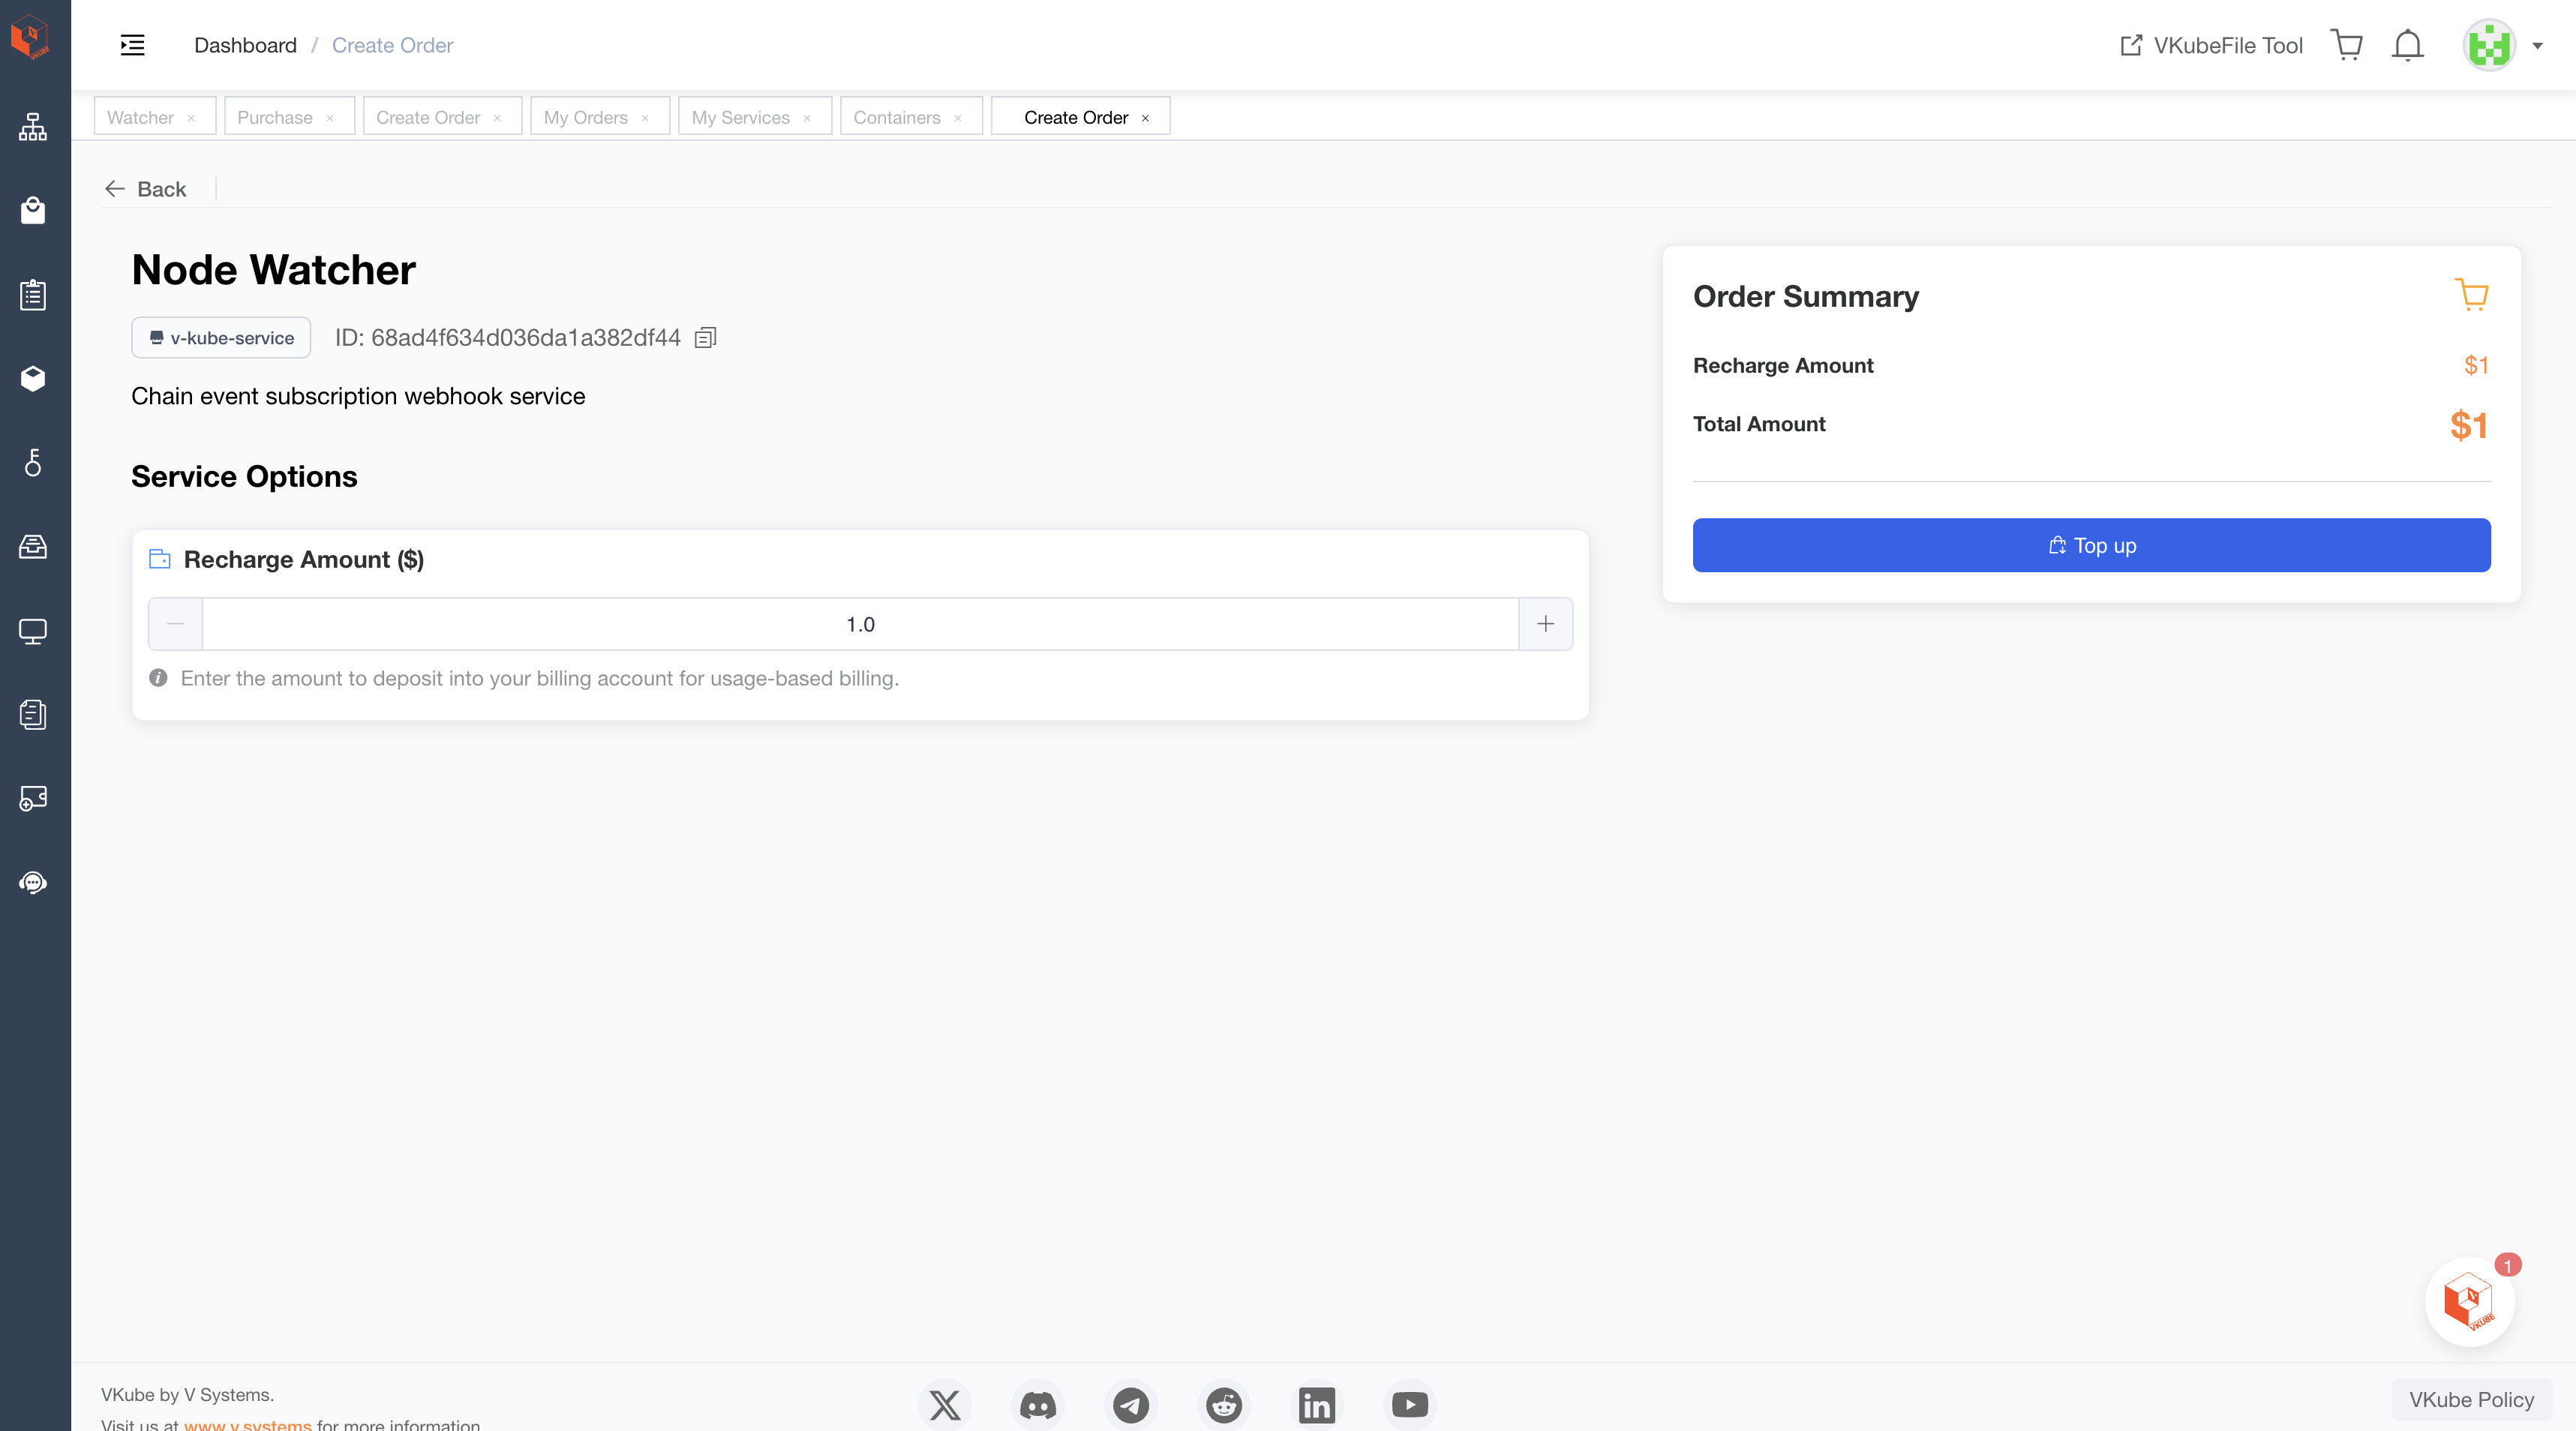The width and height of the screenshot is (2576, 1431).
Task: Switch to My Services tab
Action: coord(740,117)
